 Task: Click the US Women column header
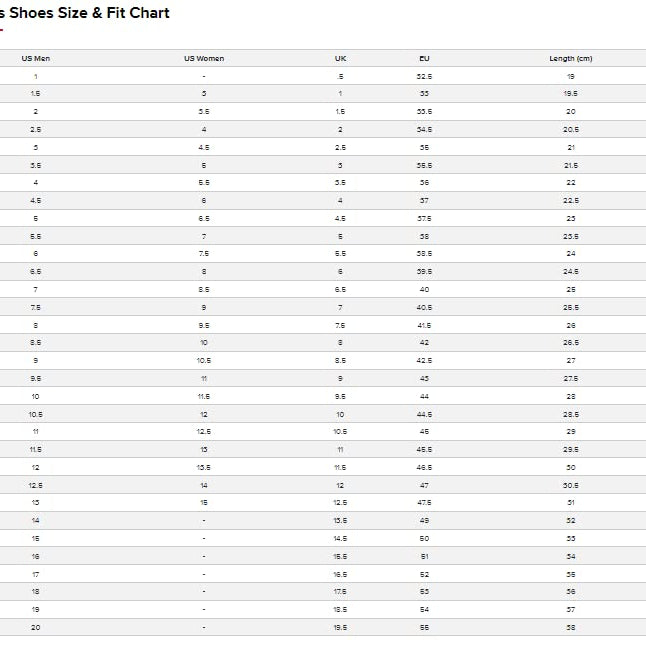204,58
